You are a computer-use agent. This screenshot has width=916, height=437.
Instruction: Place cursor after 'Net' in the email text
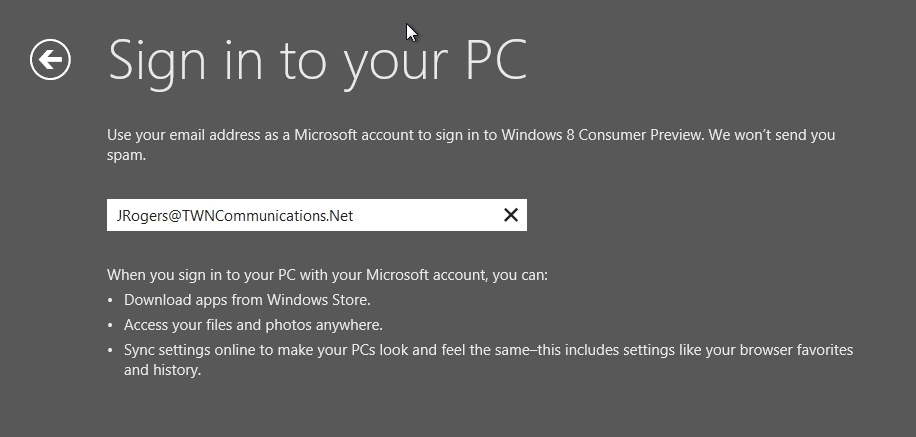354,216
